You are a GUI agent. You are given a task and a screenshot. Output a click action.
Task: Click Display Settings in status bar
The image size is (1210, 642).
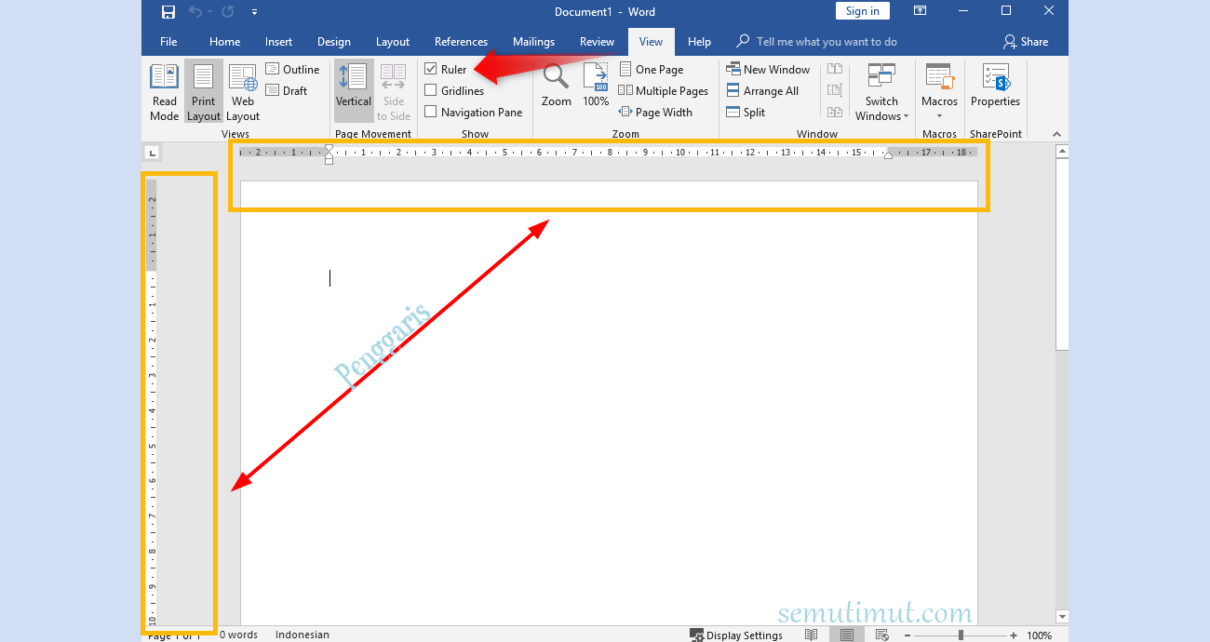click(736, 635)
